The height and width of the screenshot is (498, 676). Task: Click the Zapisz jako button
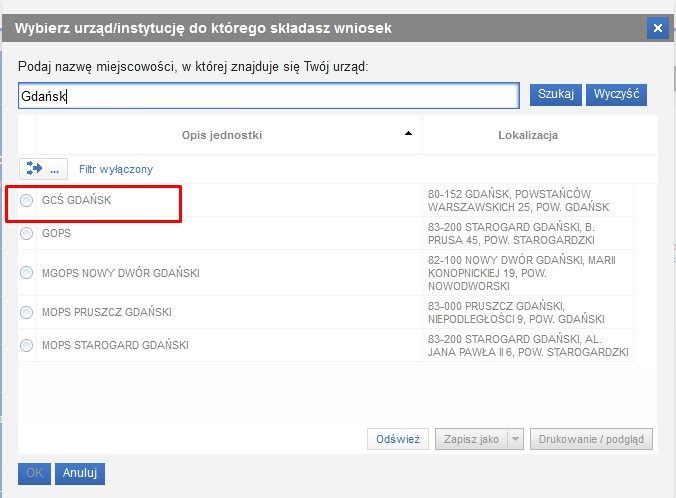click(470, 439)
